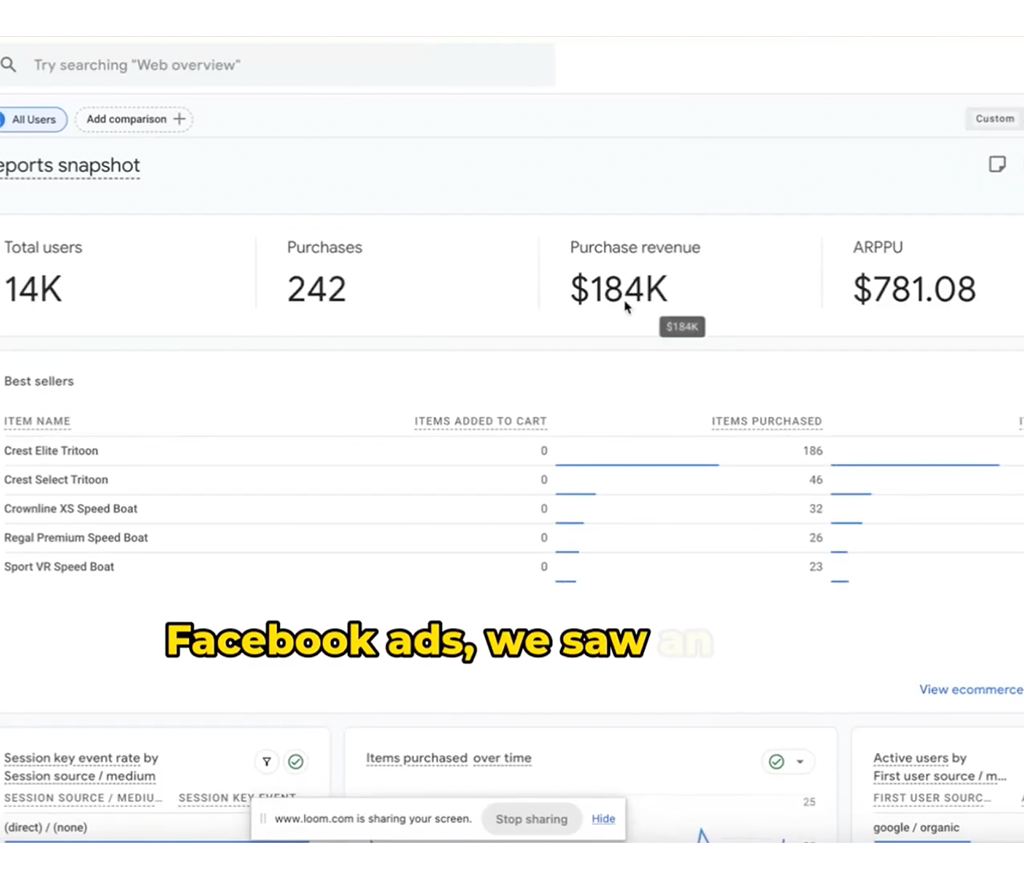
Task: Open the Session source / medium dimension picker
Action: [x=80, y=776]
